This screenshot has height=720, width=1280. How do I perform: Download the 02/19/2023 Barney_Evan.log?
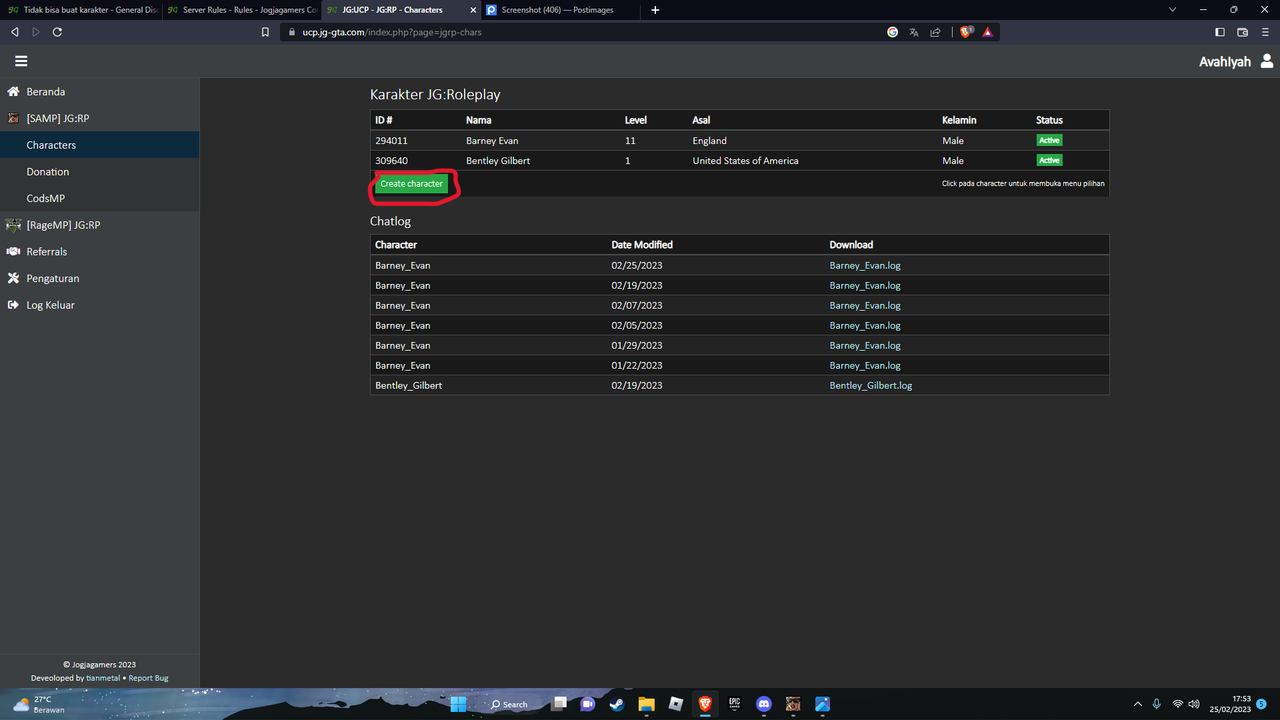tap(865, 285)
